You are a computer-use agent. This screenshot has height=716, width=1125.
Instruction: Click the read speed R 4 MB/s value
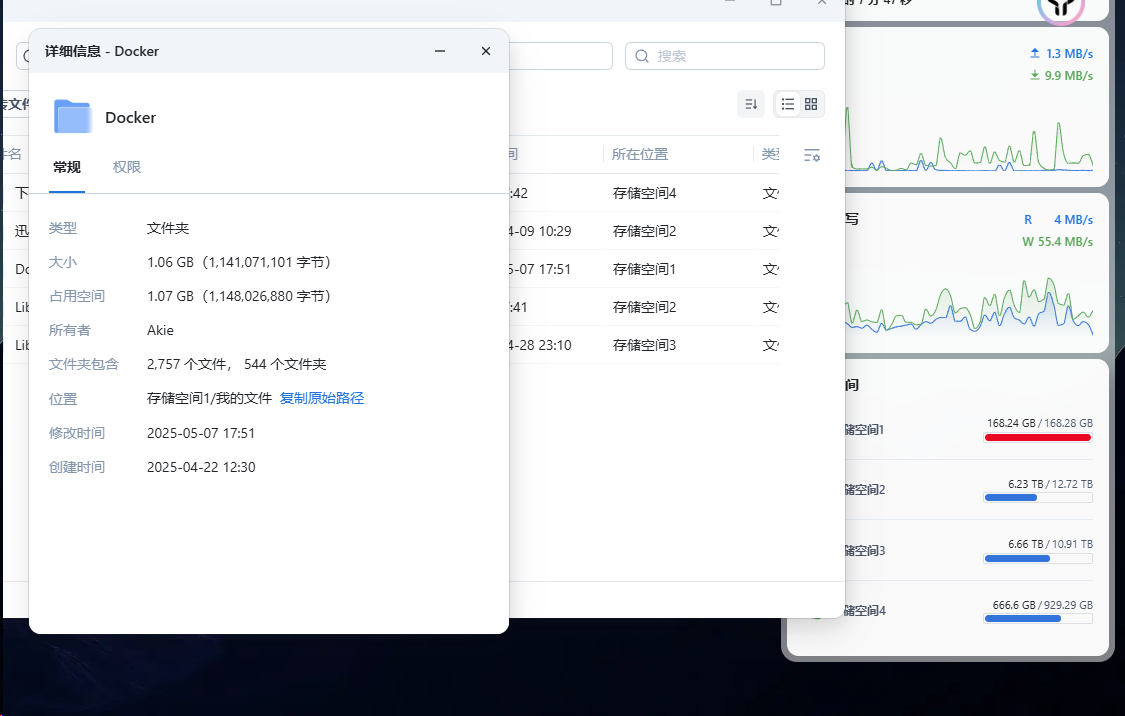point(1058,220)
